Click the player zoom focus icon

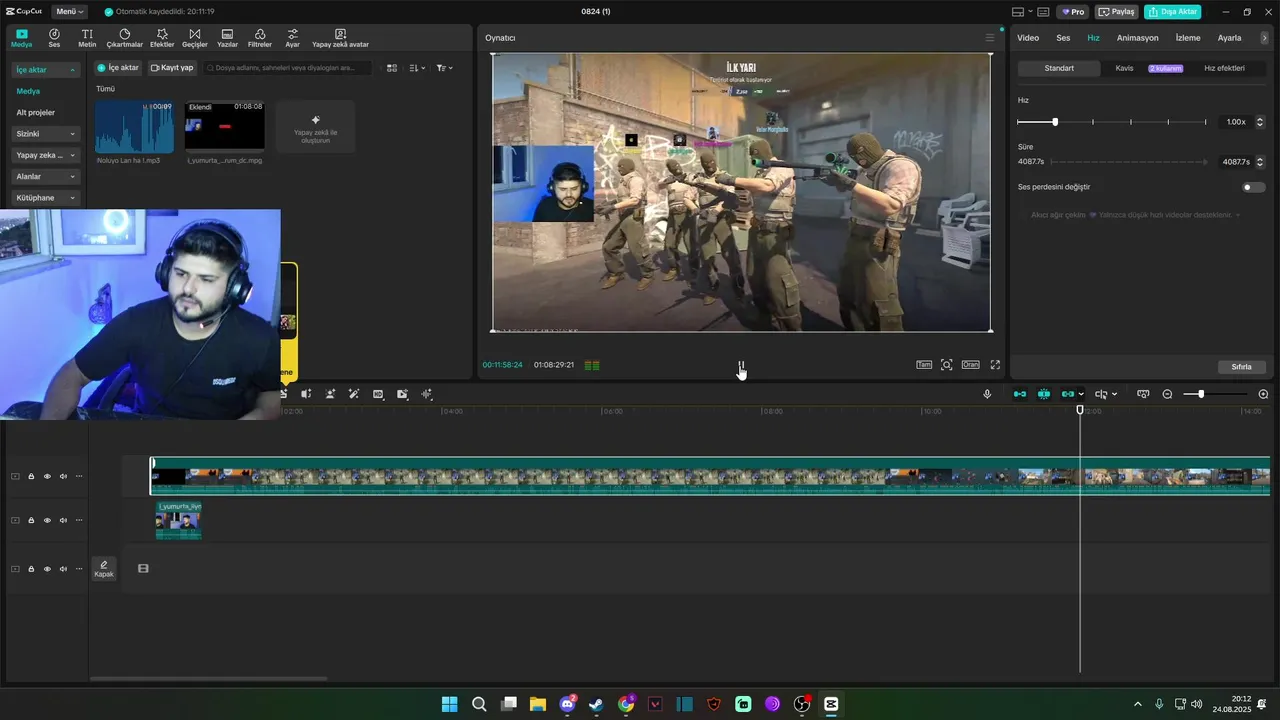click(x=947, y=365)
